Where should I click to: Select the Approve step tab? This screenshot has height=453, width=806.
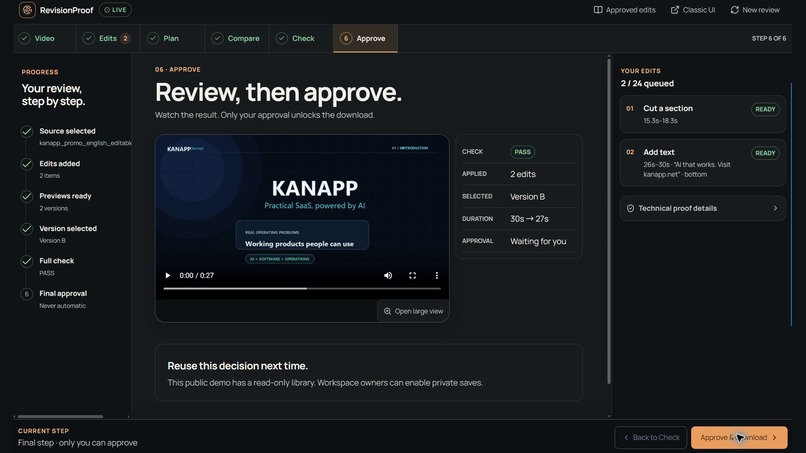tap(365, 39)
